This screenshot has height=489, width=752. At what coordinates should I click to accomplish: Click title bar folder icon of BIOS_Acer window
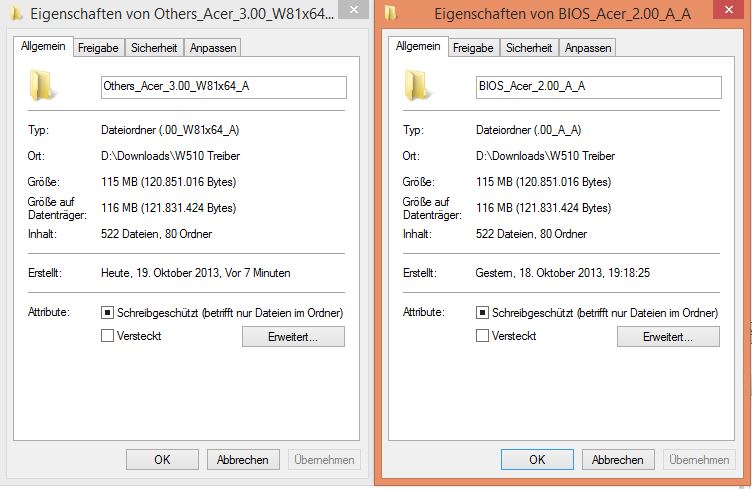point(390,15)
